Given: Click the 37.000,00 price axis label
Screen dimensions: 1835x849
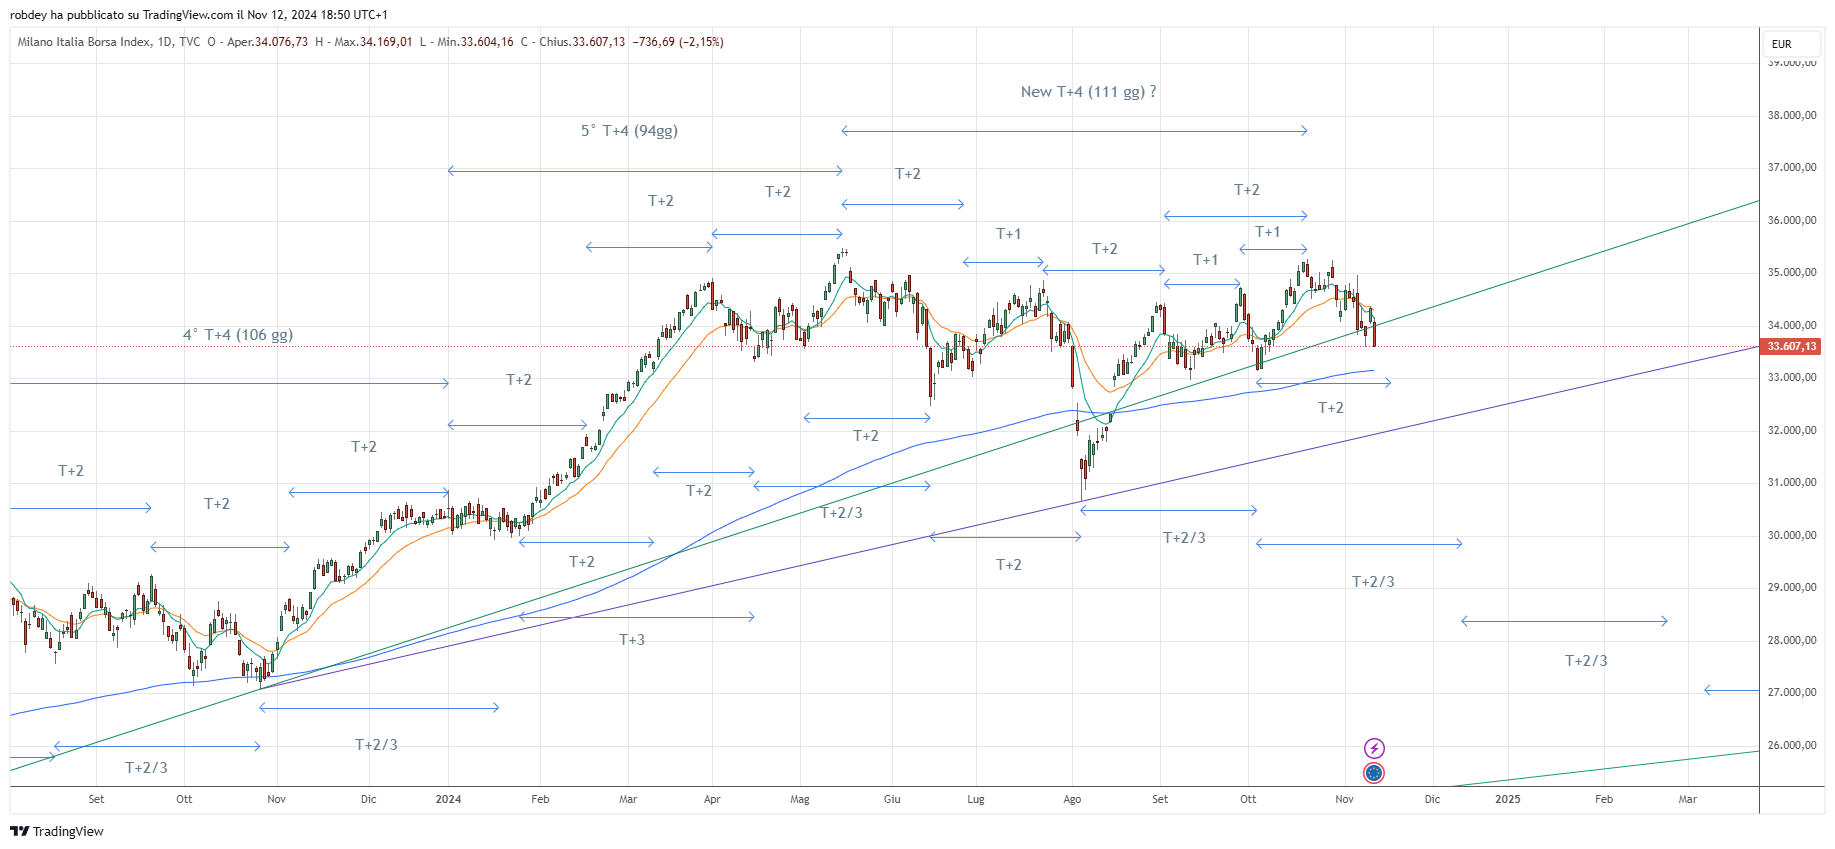Looking at the screenshot, I should point(1792,167).
